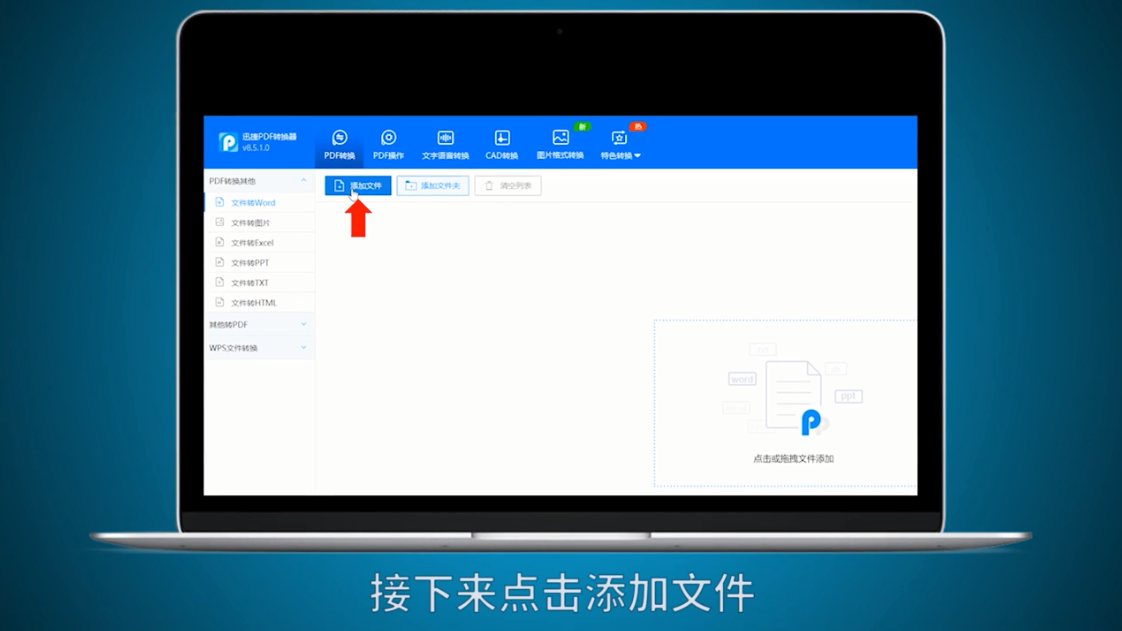This screenshot has height=631, width=1122.
Task: Select the 文件转PPT option
Action: [250, 262]
